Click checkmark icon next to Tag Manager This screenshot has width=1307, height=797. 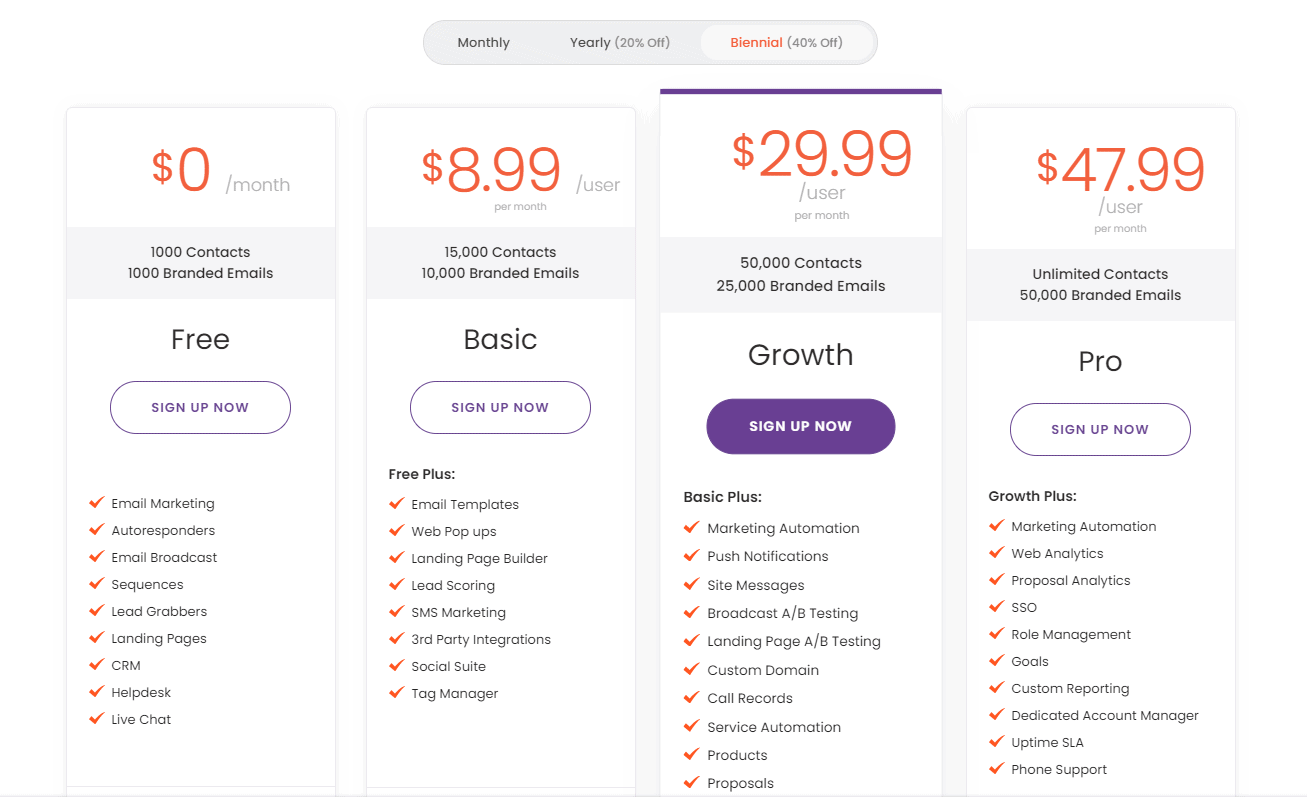[x=397, y=692]
